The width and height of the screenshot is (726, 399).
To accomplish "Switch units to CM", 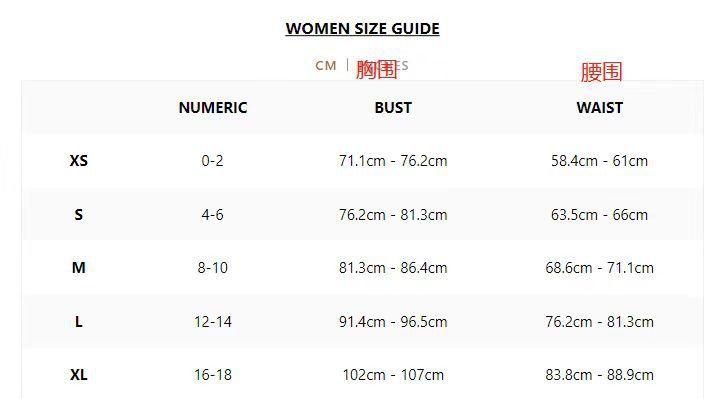I will click(325, 66).
